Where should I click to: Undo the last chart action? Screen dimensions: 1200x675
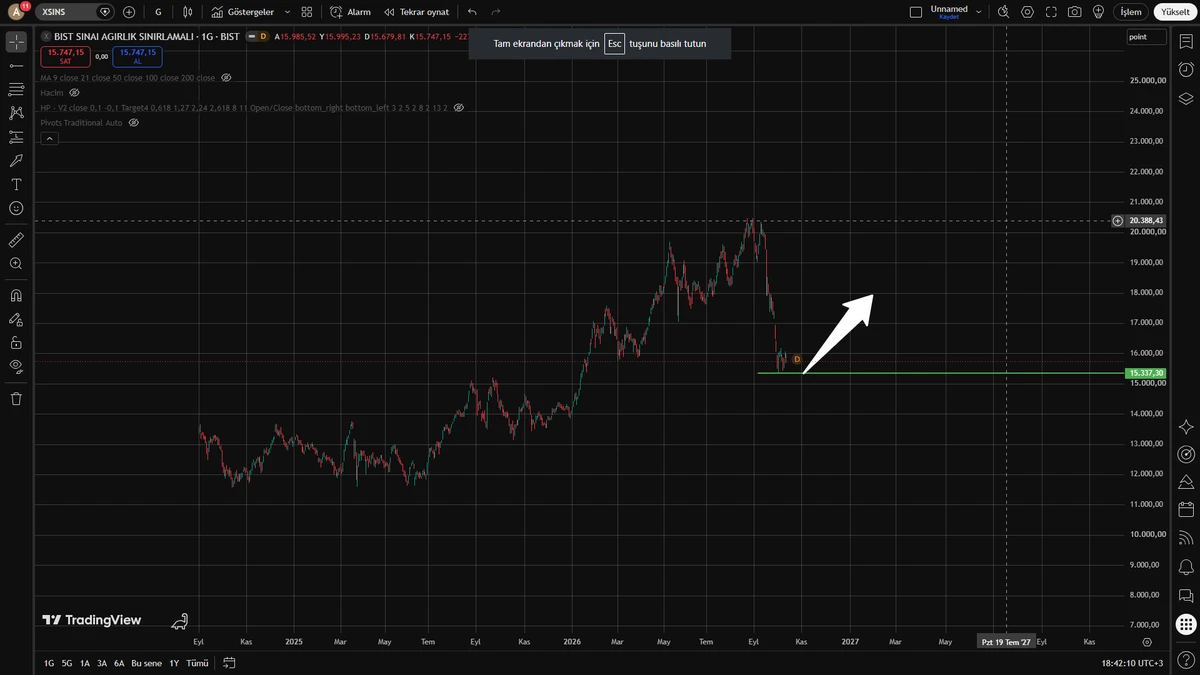472,12
